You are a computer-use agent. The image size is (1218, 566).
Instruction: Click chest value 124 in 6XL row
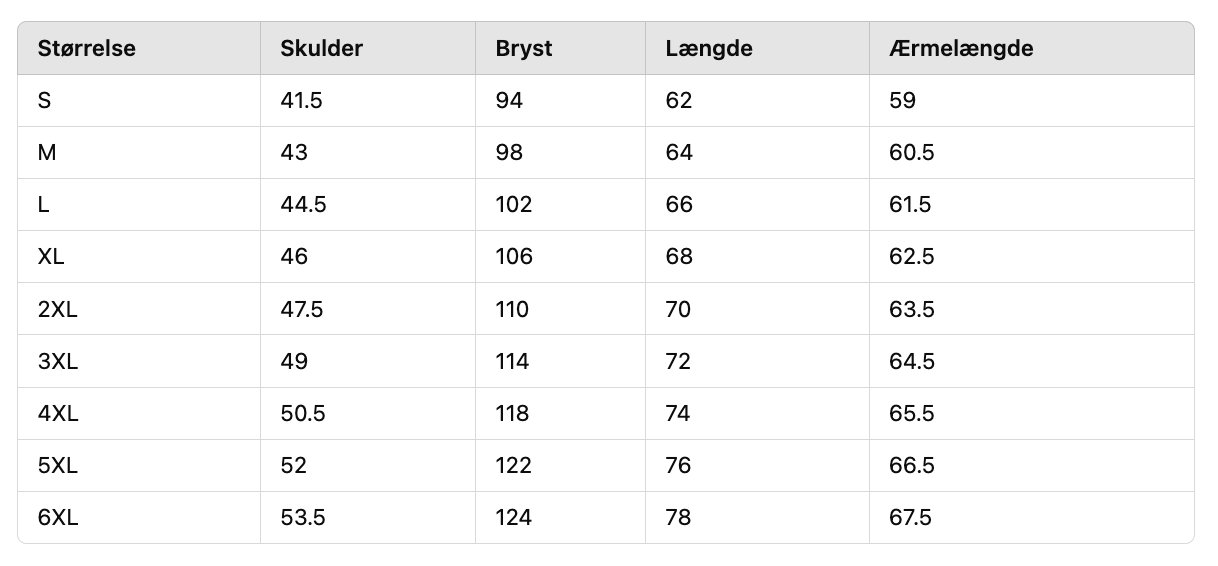pyautogui.click(x=513, y=518)
